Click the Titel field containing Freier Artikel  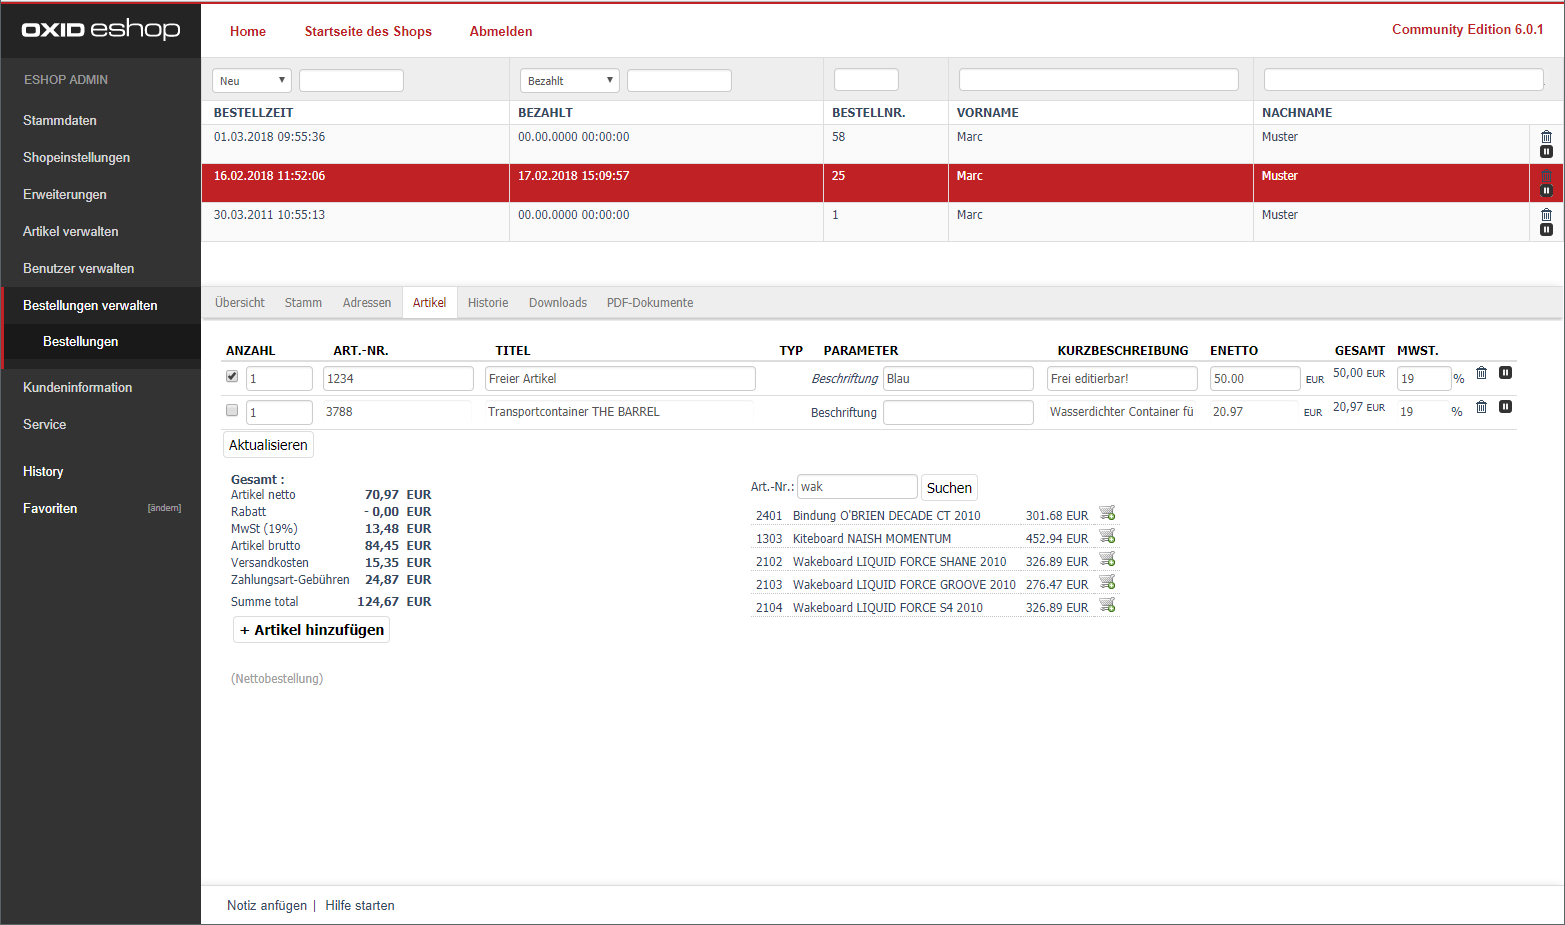(620, 378)
